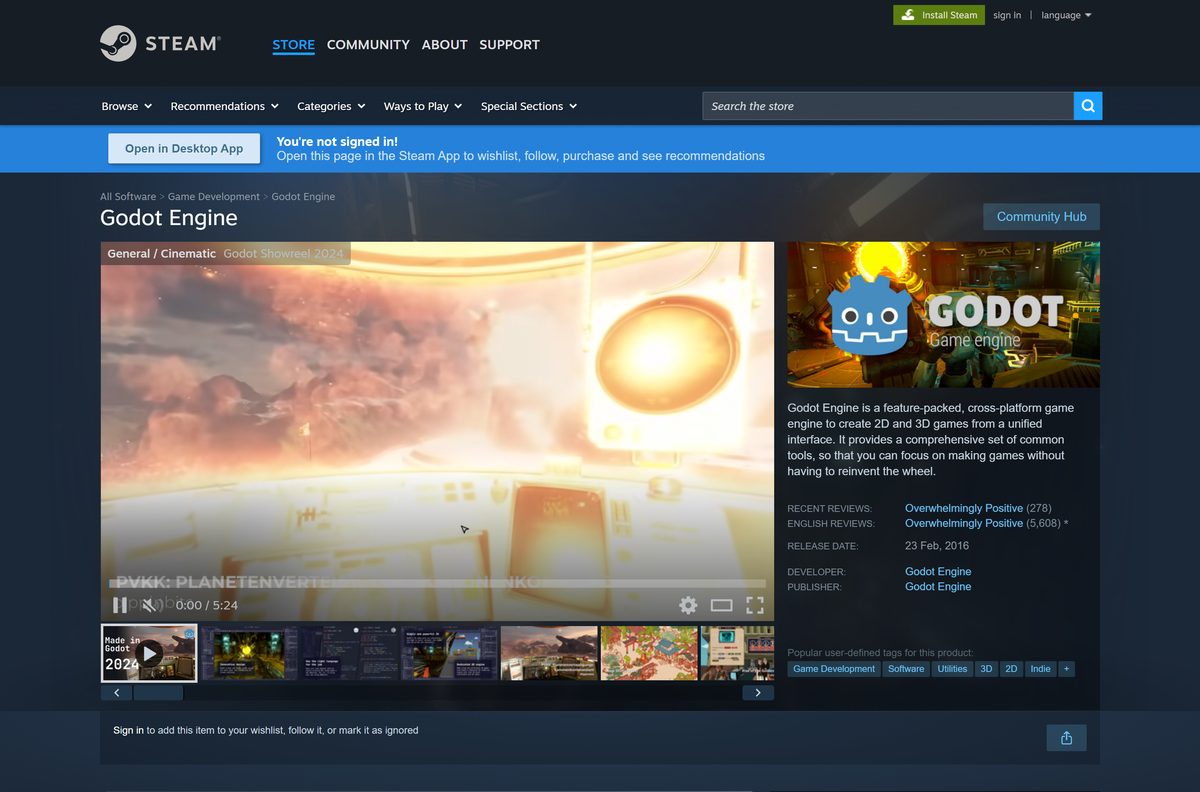1200x792 pixels.
Task: Move thumbnail strip left with arrow
Action: click(x=117, y=692)
